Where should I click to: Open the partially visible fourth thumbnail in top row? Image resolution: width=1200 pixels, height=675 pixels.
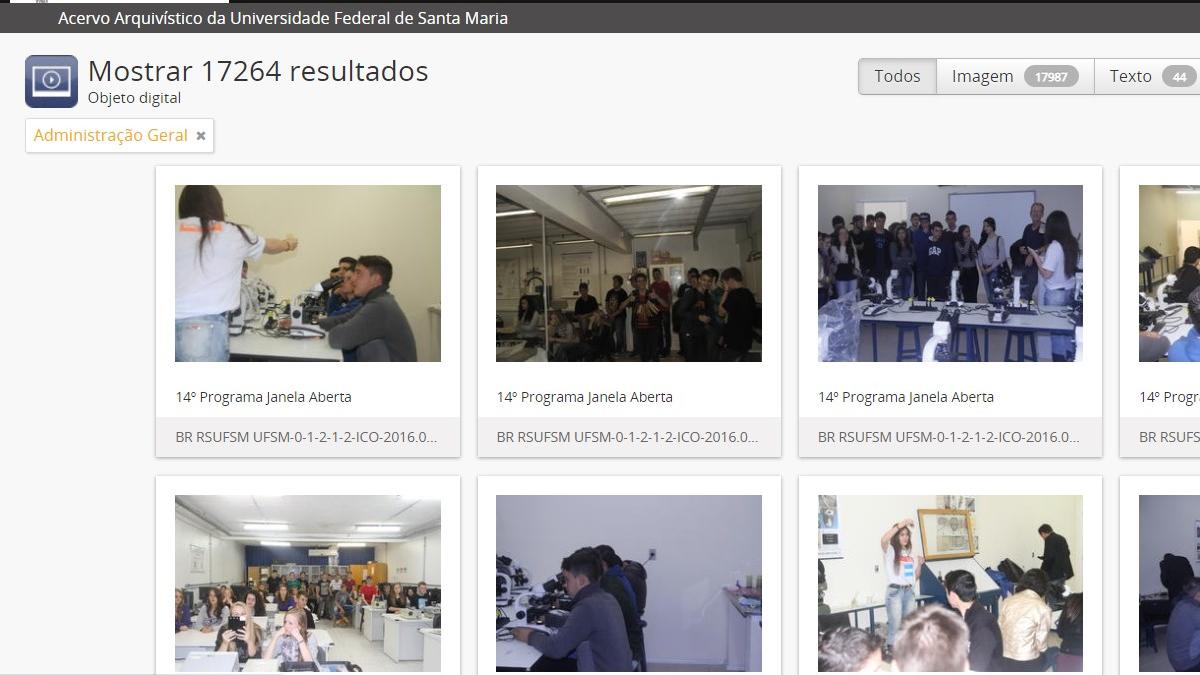tap(1169, 273)
